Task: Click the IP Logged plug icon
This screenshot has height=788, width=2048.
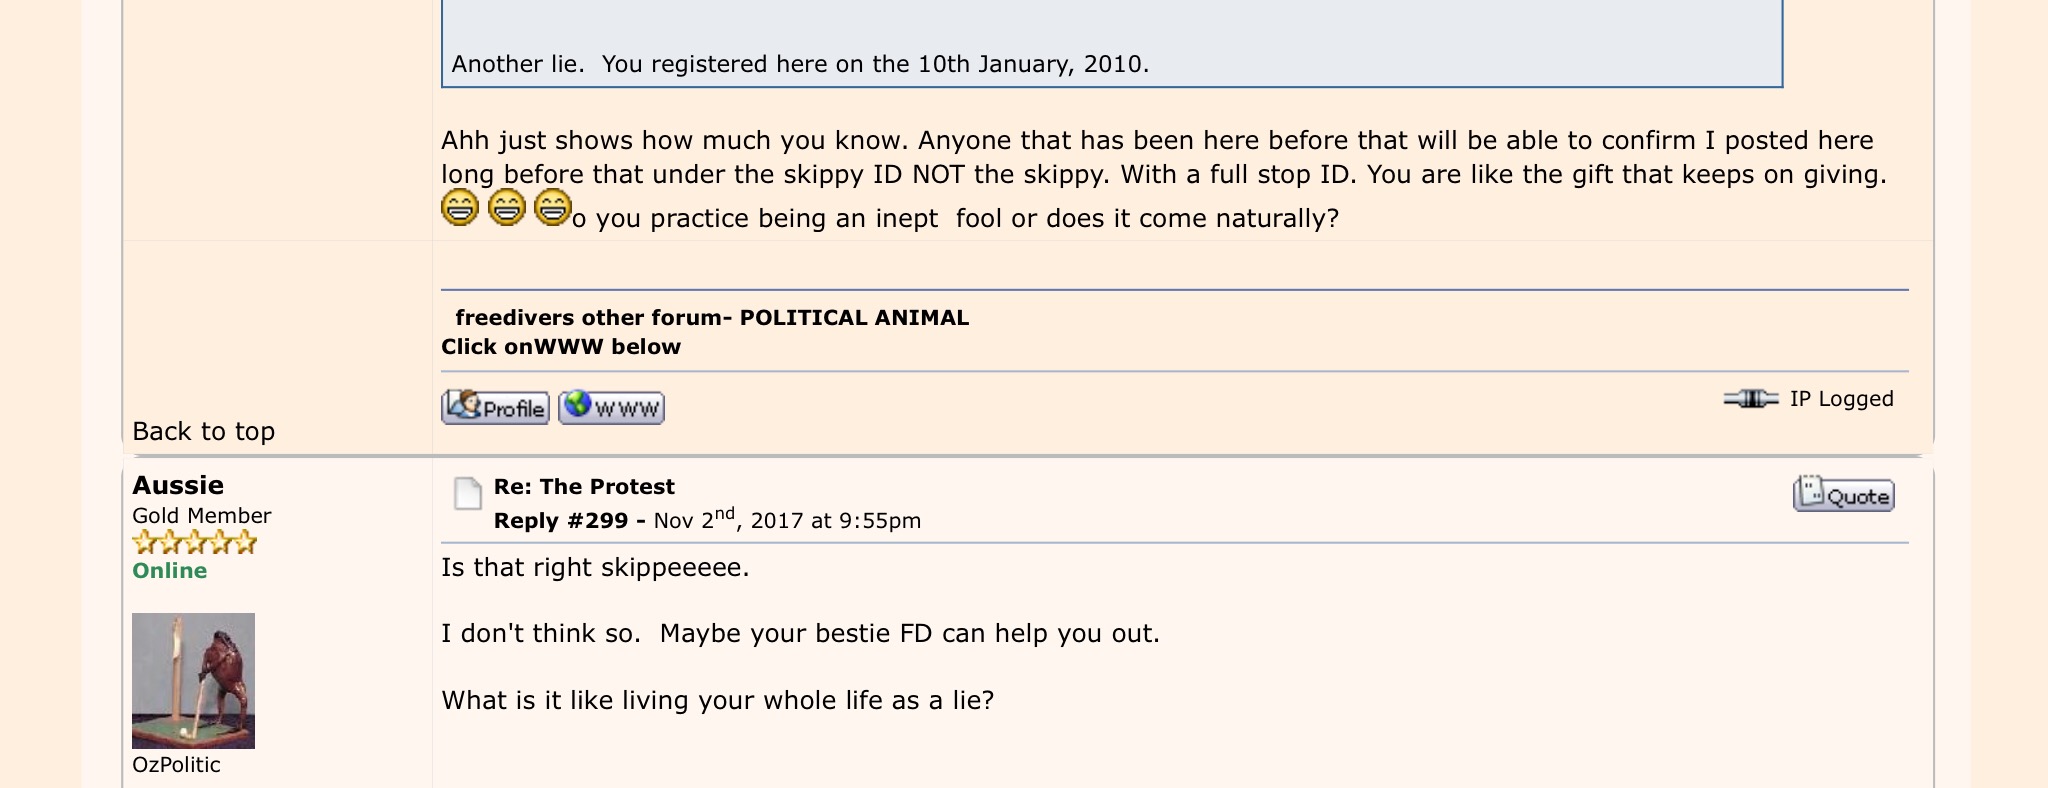Action: tap(1750, 399)
